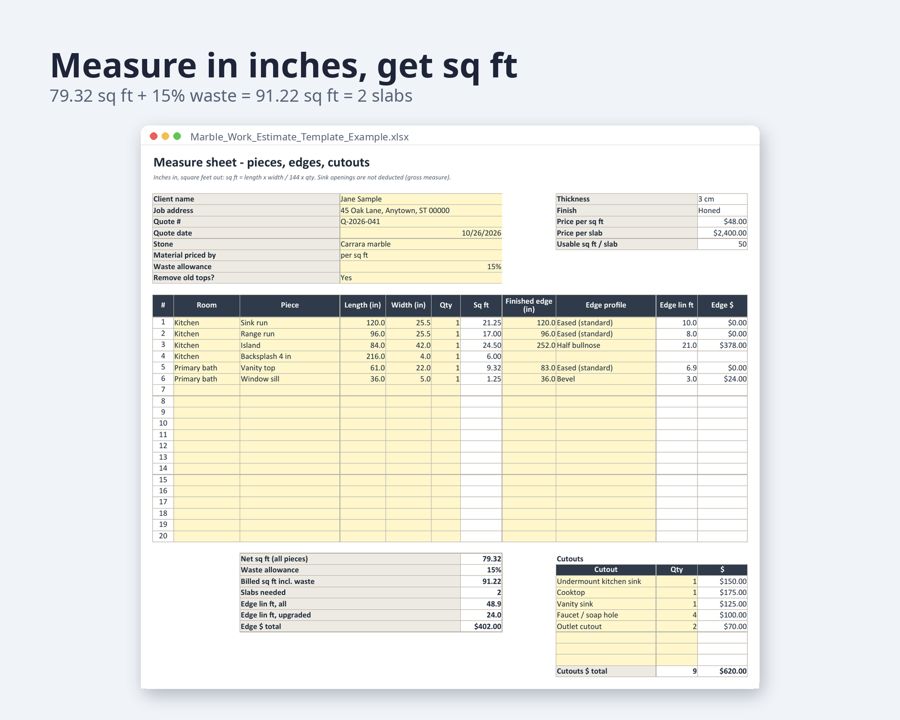Screen dimensions: 900x720
Task: Select the 'Half bullnose' edge profile cell
Action: 606,345
